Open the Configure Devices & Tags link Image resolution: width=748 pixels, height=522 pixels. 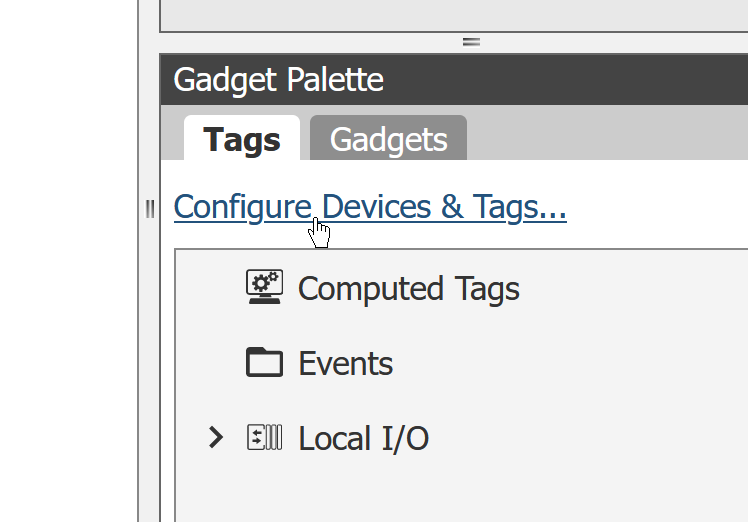click(x=370, y=207)
